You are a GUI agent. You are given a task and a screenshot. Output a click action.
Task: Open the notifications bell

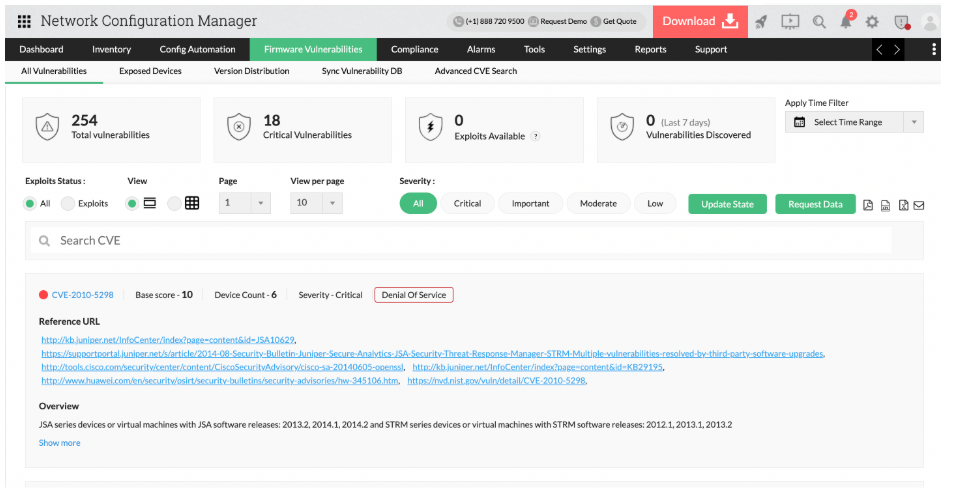[x=846, y=21]
